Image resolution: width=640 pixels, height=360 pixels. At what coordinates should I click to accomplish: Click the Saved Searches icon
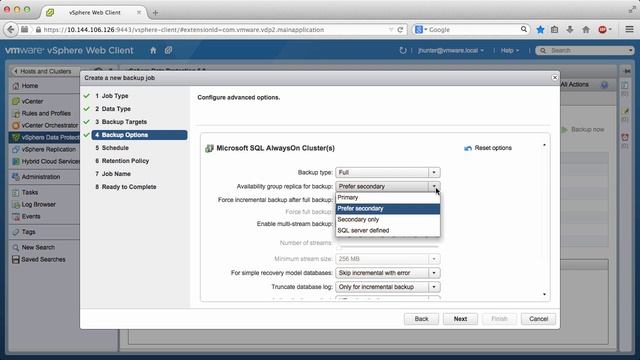click(16, 260)
